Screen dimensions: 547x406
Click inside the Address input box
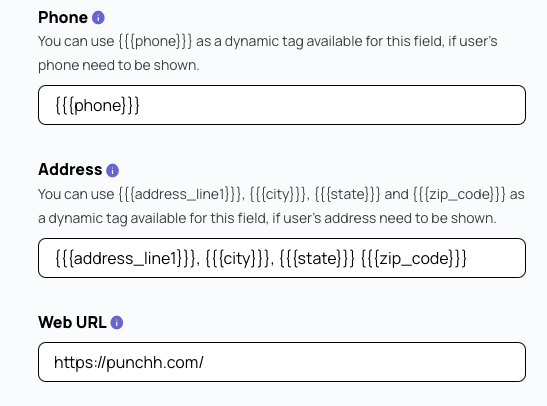(x=282, y=258)
